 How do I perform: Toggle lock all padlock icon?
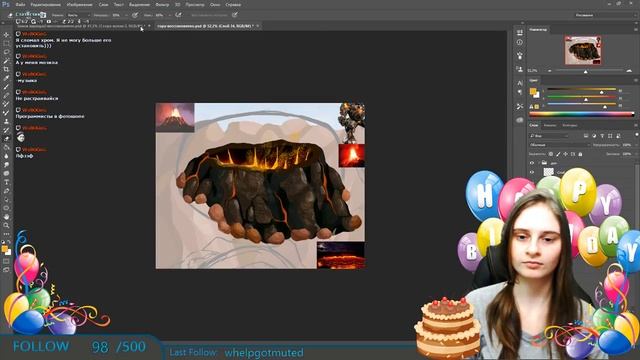tap(580, 154)
